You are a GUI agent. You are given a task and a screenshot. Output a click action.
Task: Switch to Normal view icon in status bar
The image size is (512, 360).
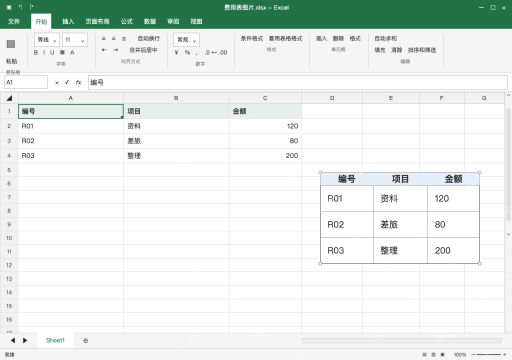[x=424, y=355]
